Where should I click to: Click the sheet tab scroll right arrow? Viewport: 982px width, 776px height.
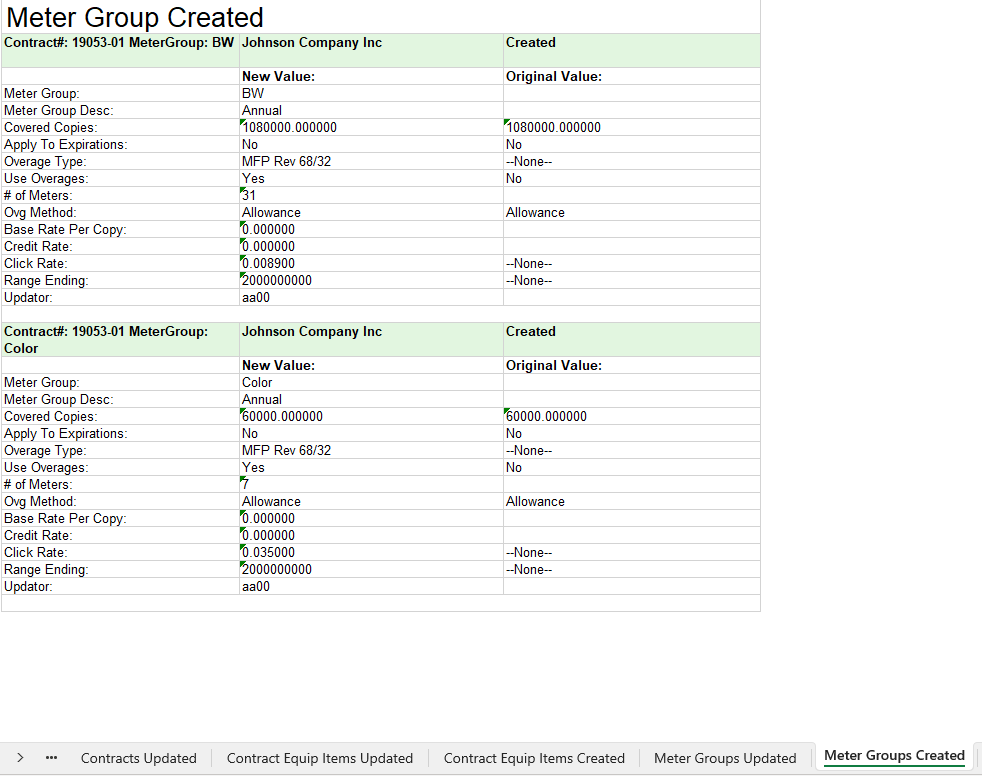[20, 758]
